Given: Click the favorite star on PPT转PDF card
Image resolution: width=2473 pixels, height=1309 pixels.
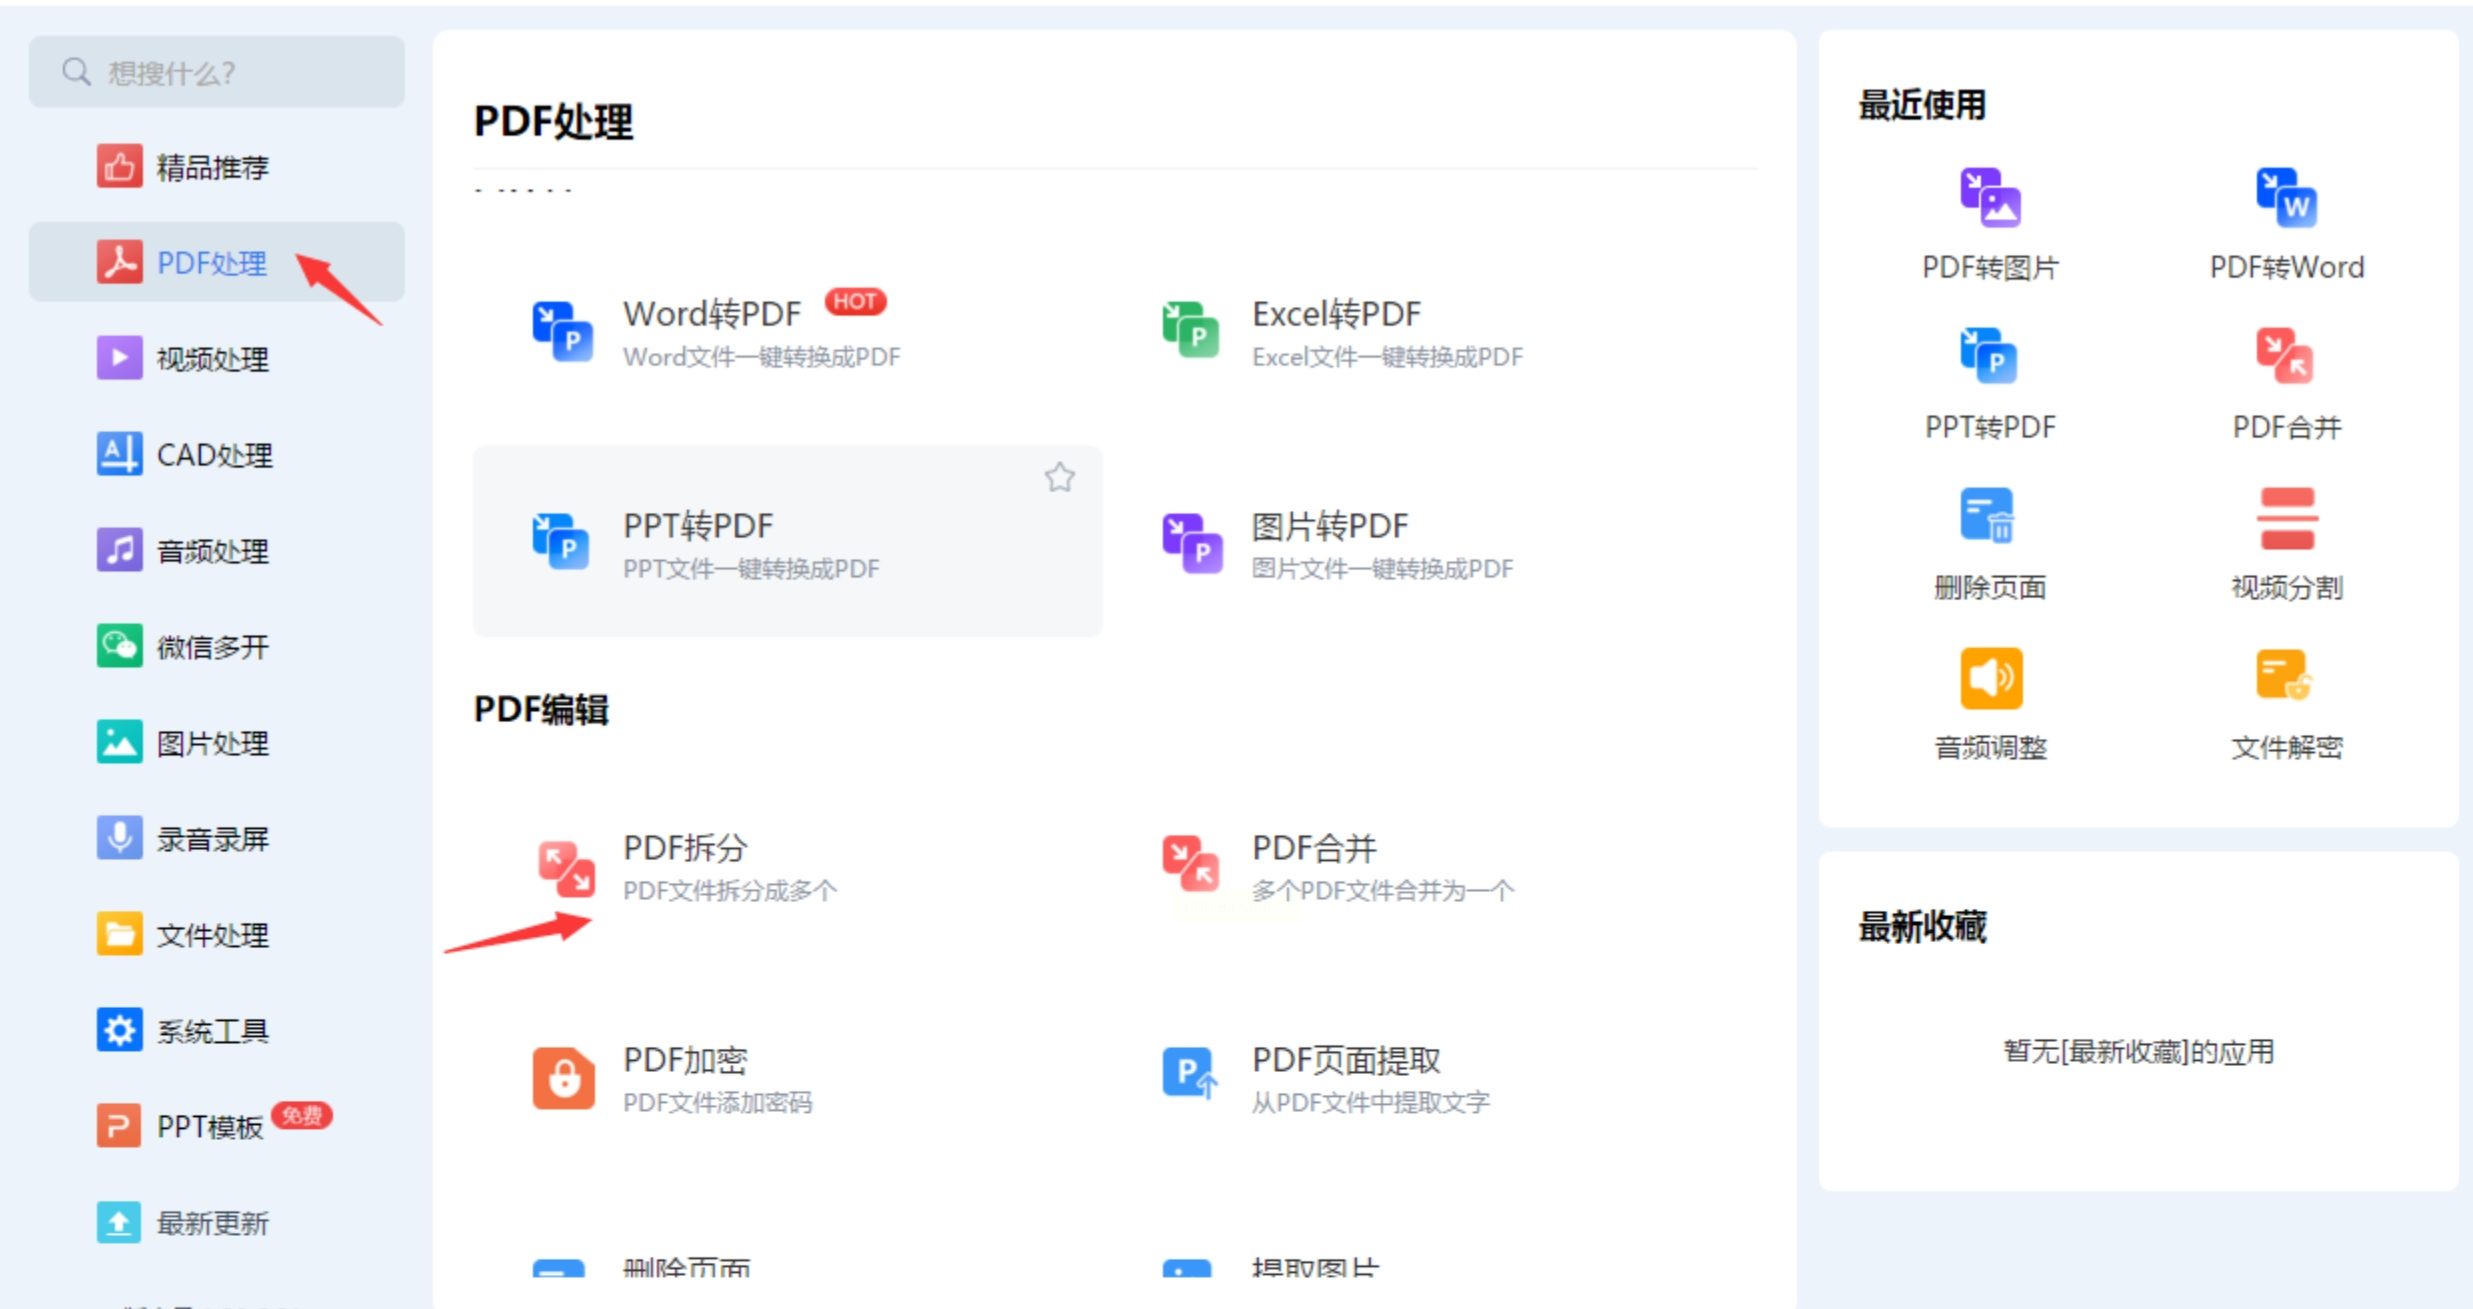Looking at the screenshot, I should point(1059,478).
